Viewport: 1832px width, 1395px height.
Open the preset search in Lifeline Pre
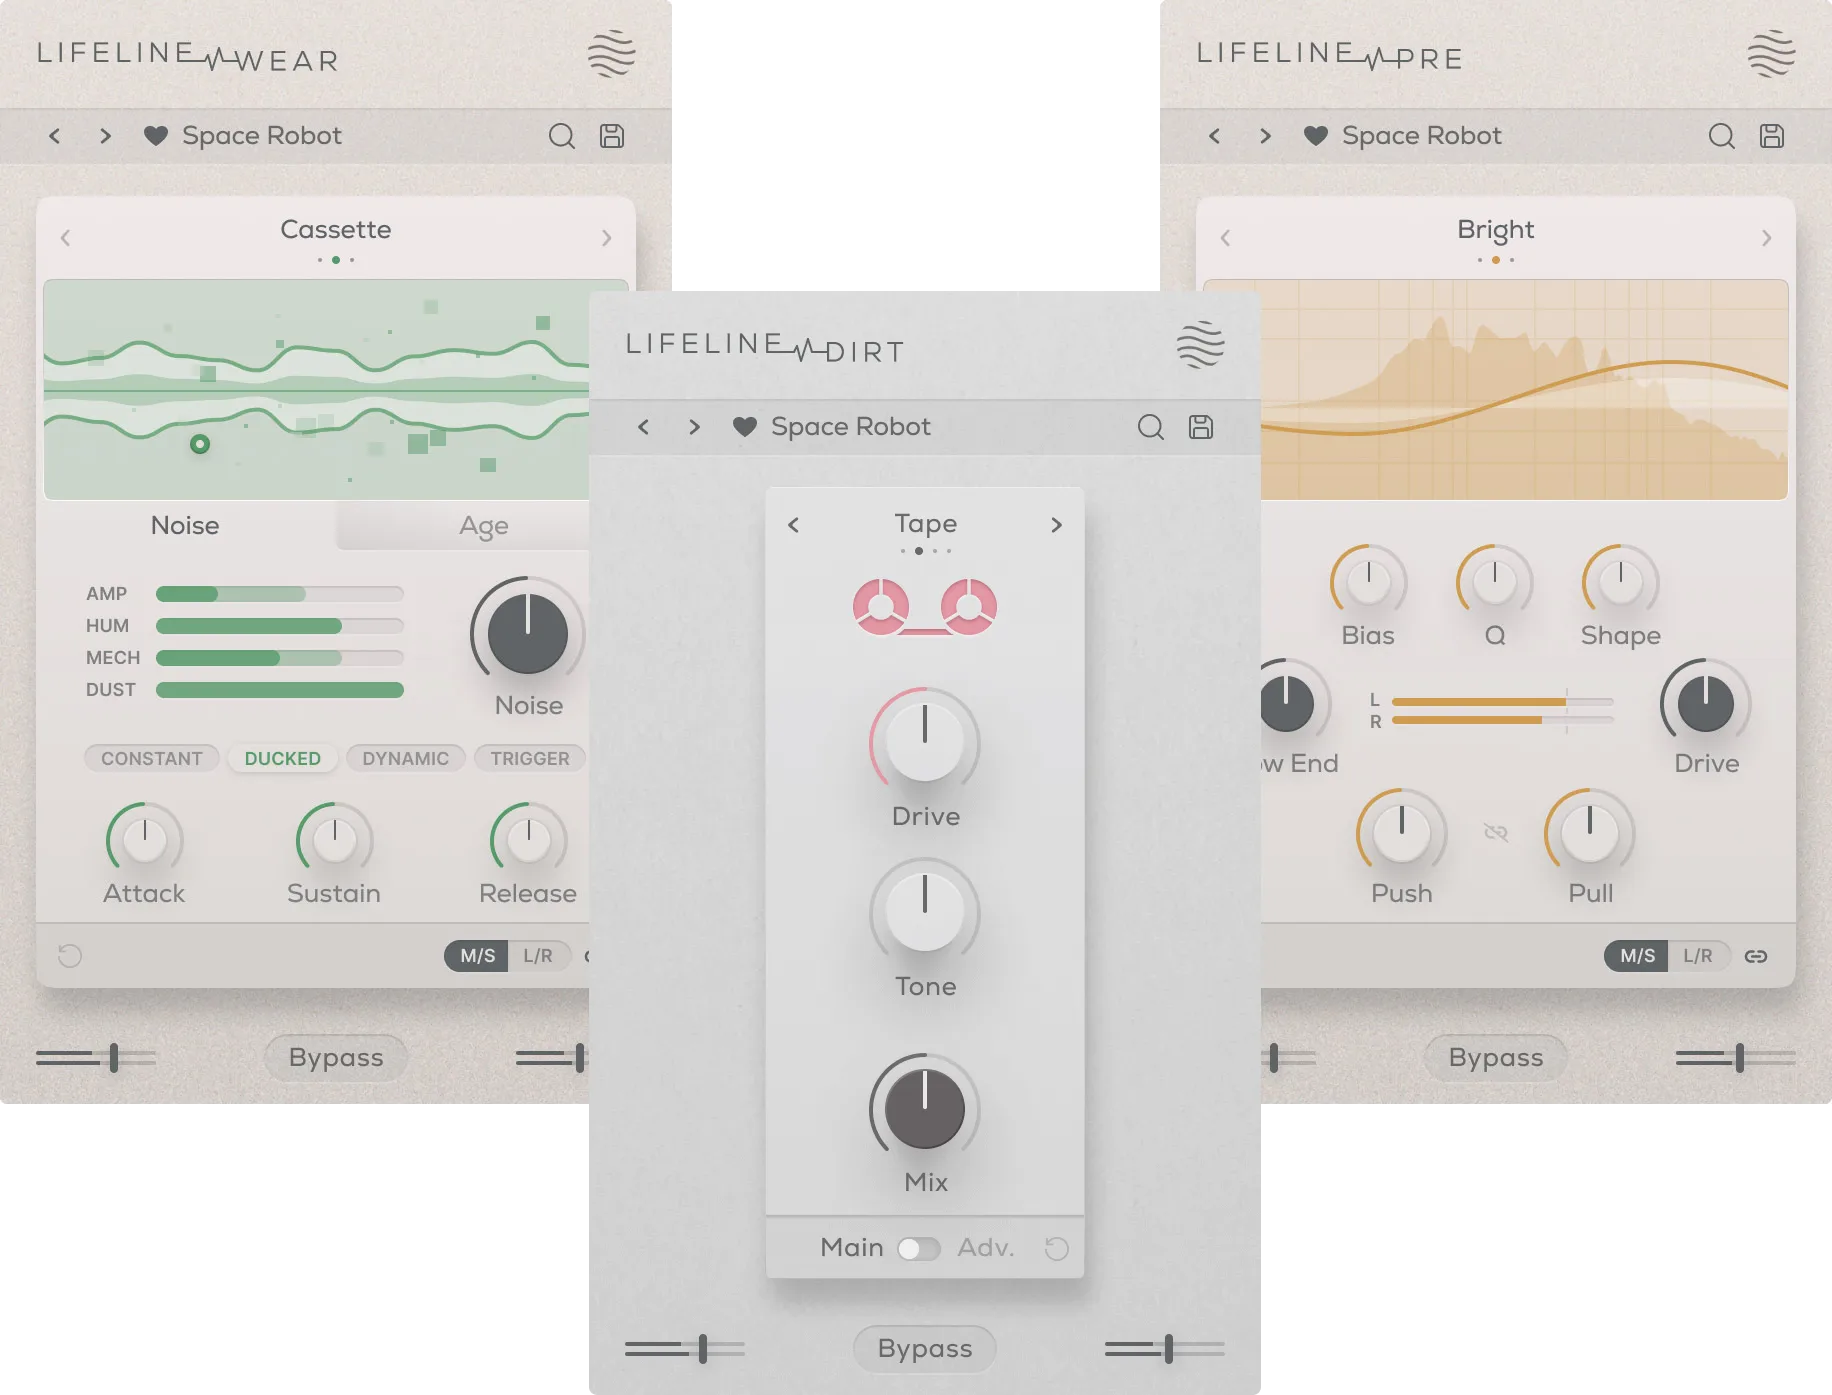click(x=1722, y=135)
